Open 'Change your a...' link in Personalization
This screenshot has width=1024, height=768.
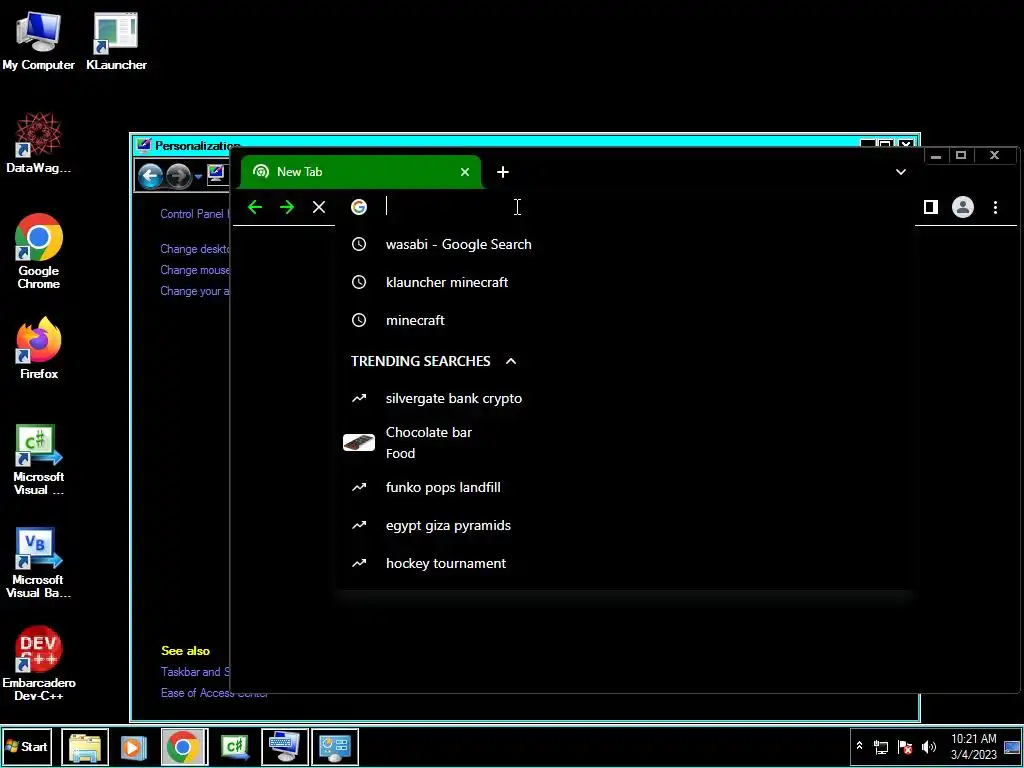point(195,291)
